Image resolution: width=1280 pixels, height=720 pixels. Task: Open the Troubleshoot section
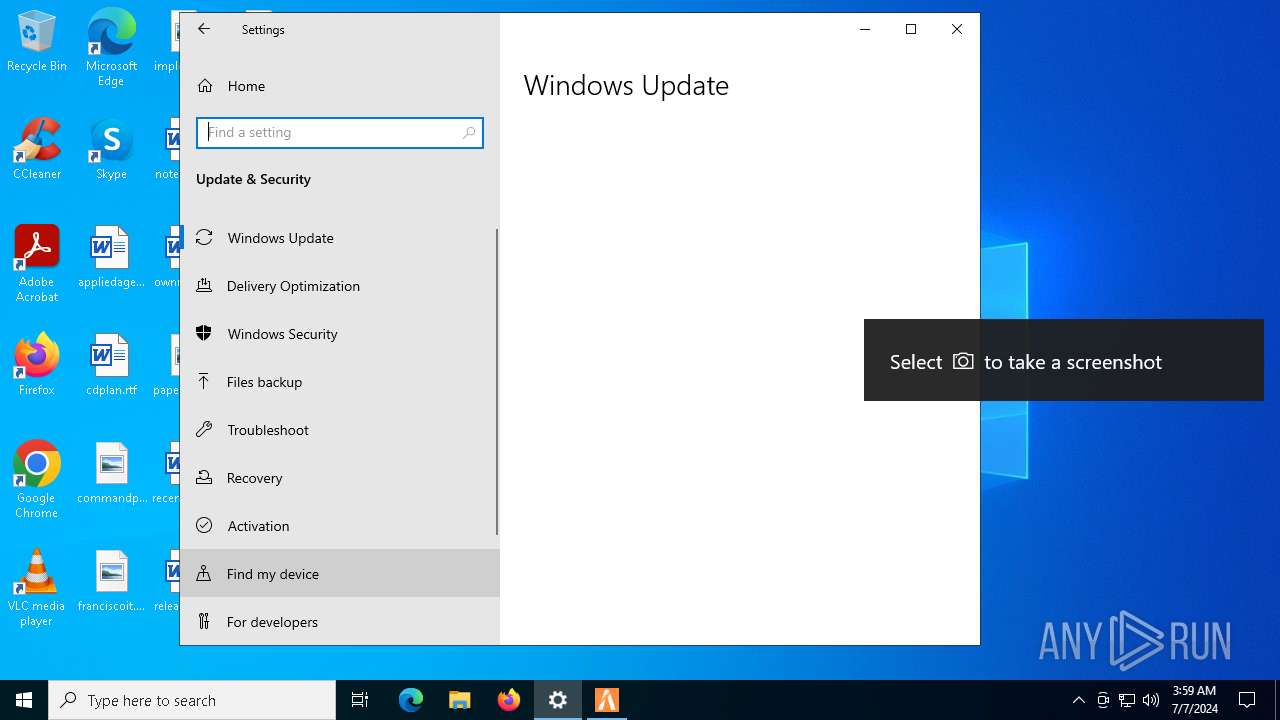click(x=340, y=430)
